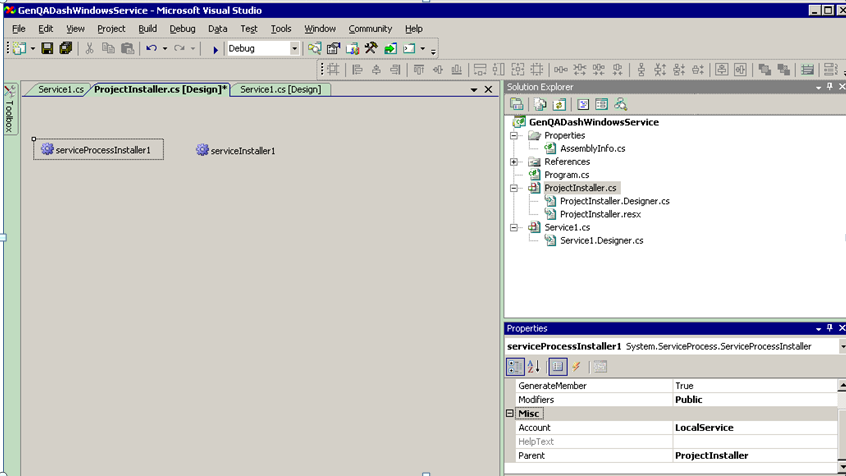Save the current file with floppy icon

coord(47,49)
